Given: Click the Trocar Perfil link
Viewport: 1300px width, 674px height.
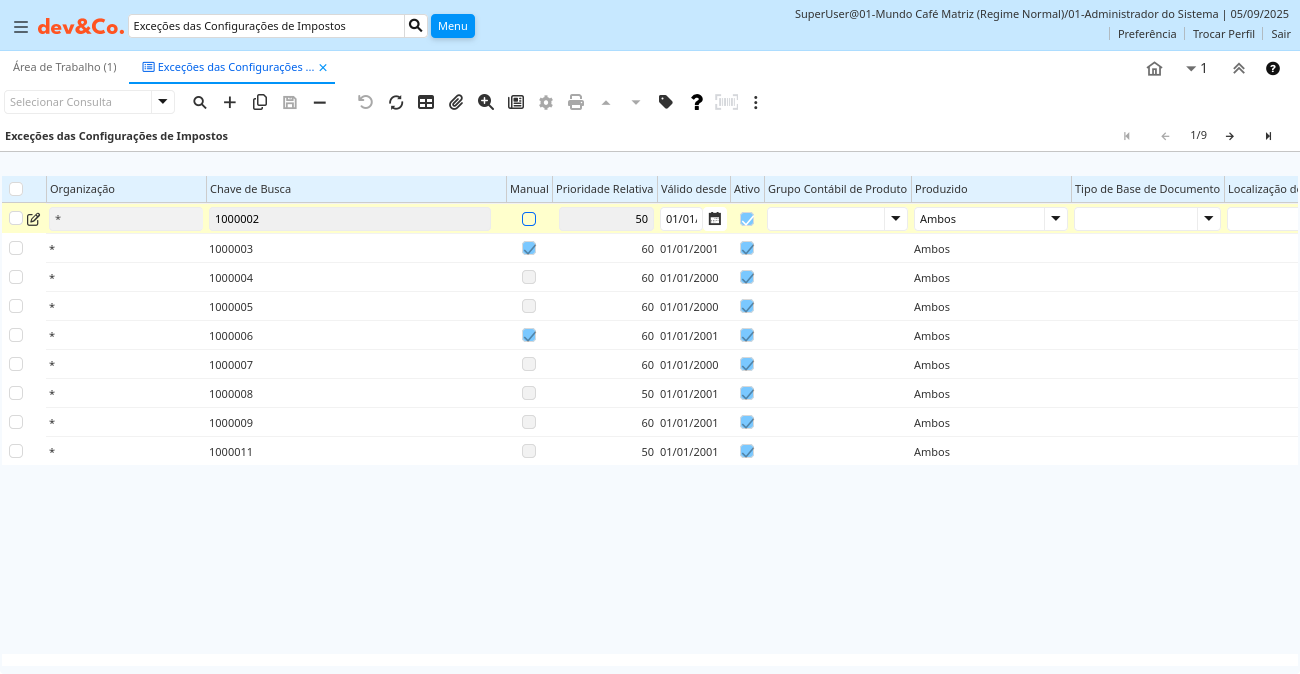Looking at the screenshot, I should 1223,34.
